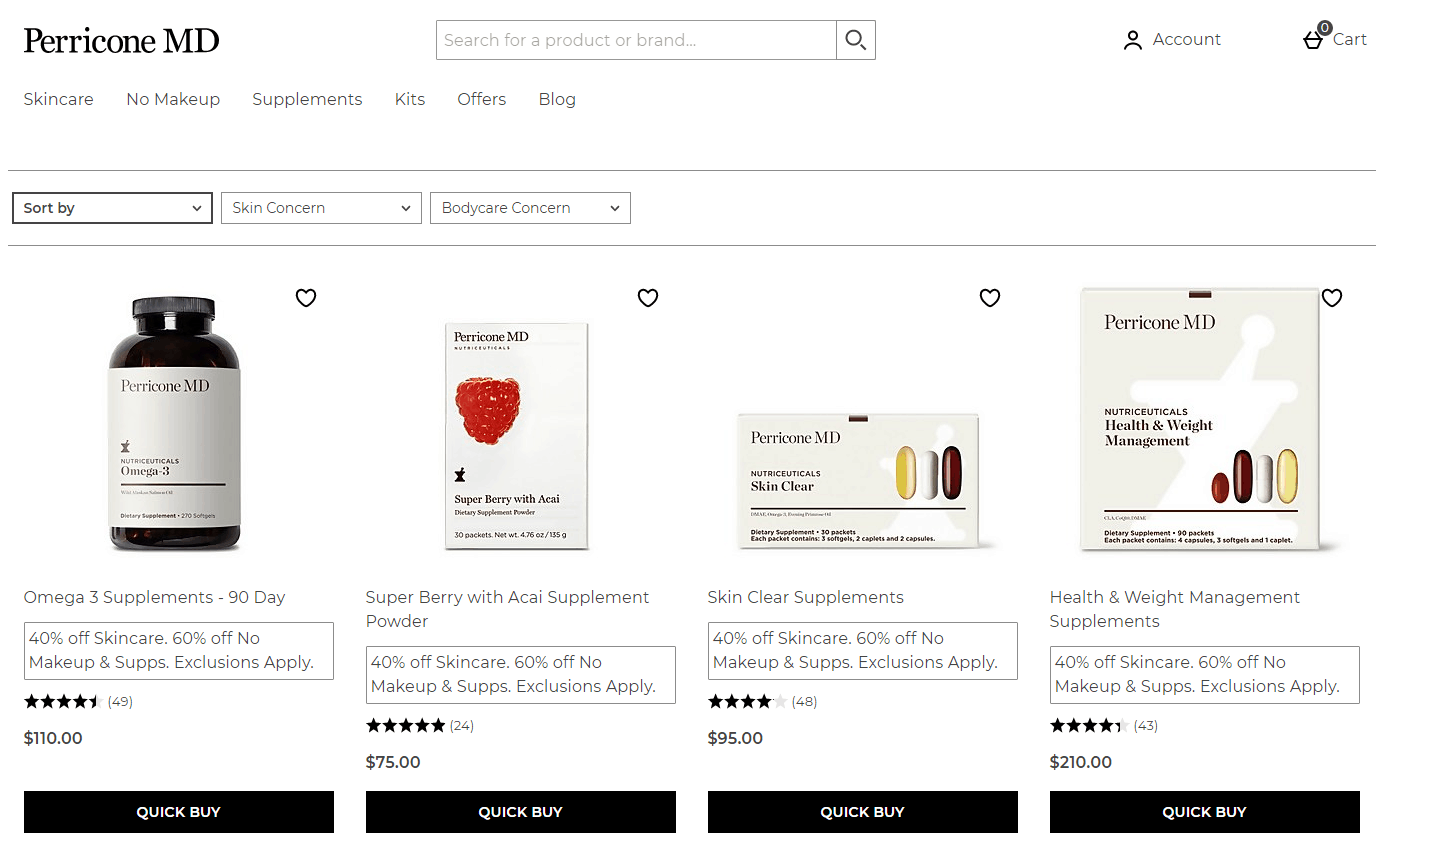The width and height of the screenshot is (1448, 866).
Task: Click the $210.00 price
Action: point(1081,762)
